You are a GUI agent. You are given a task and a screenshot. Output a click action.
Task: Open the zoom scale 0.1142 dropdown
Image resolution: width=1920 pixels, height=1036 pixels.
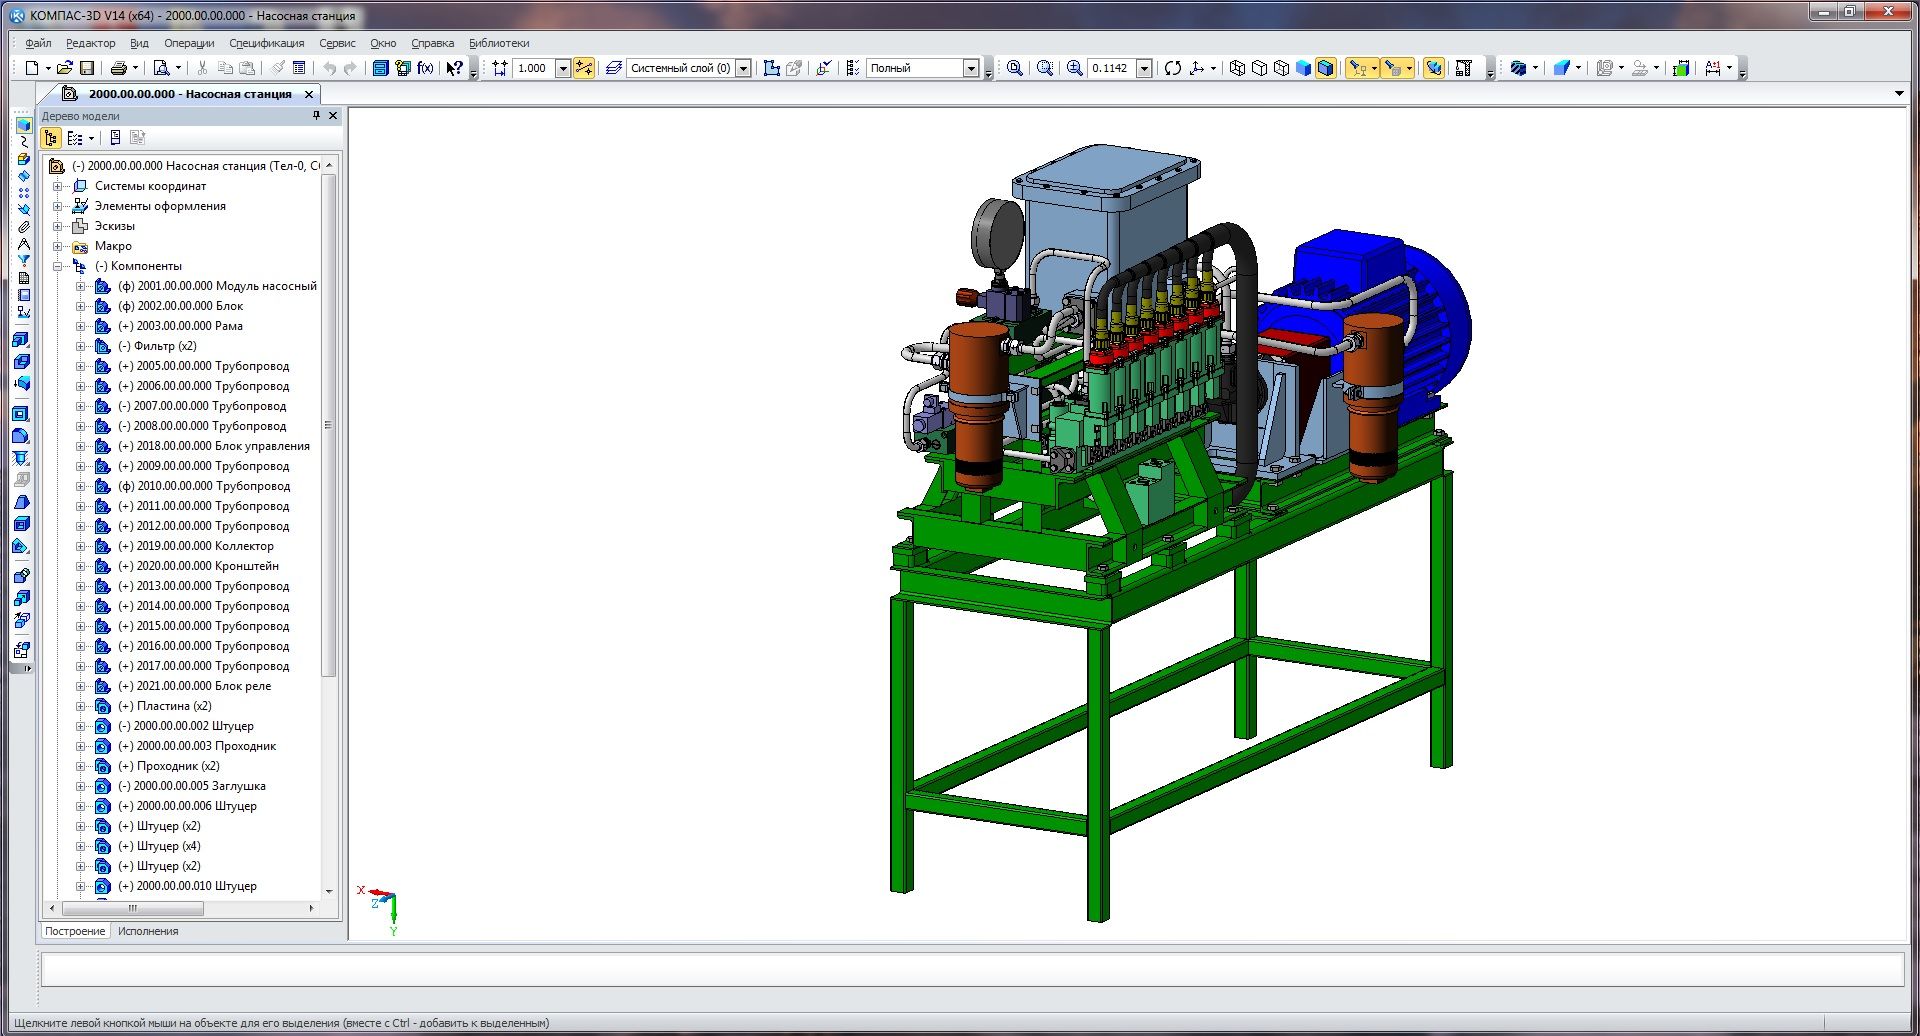pyautogui.click(x=1144, y=68)
